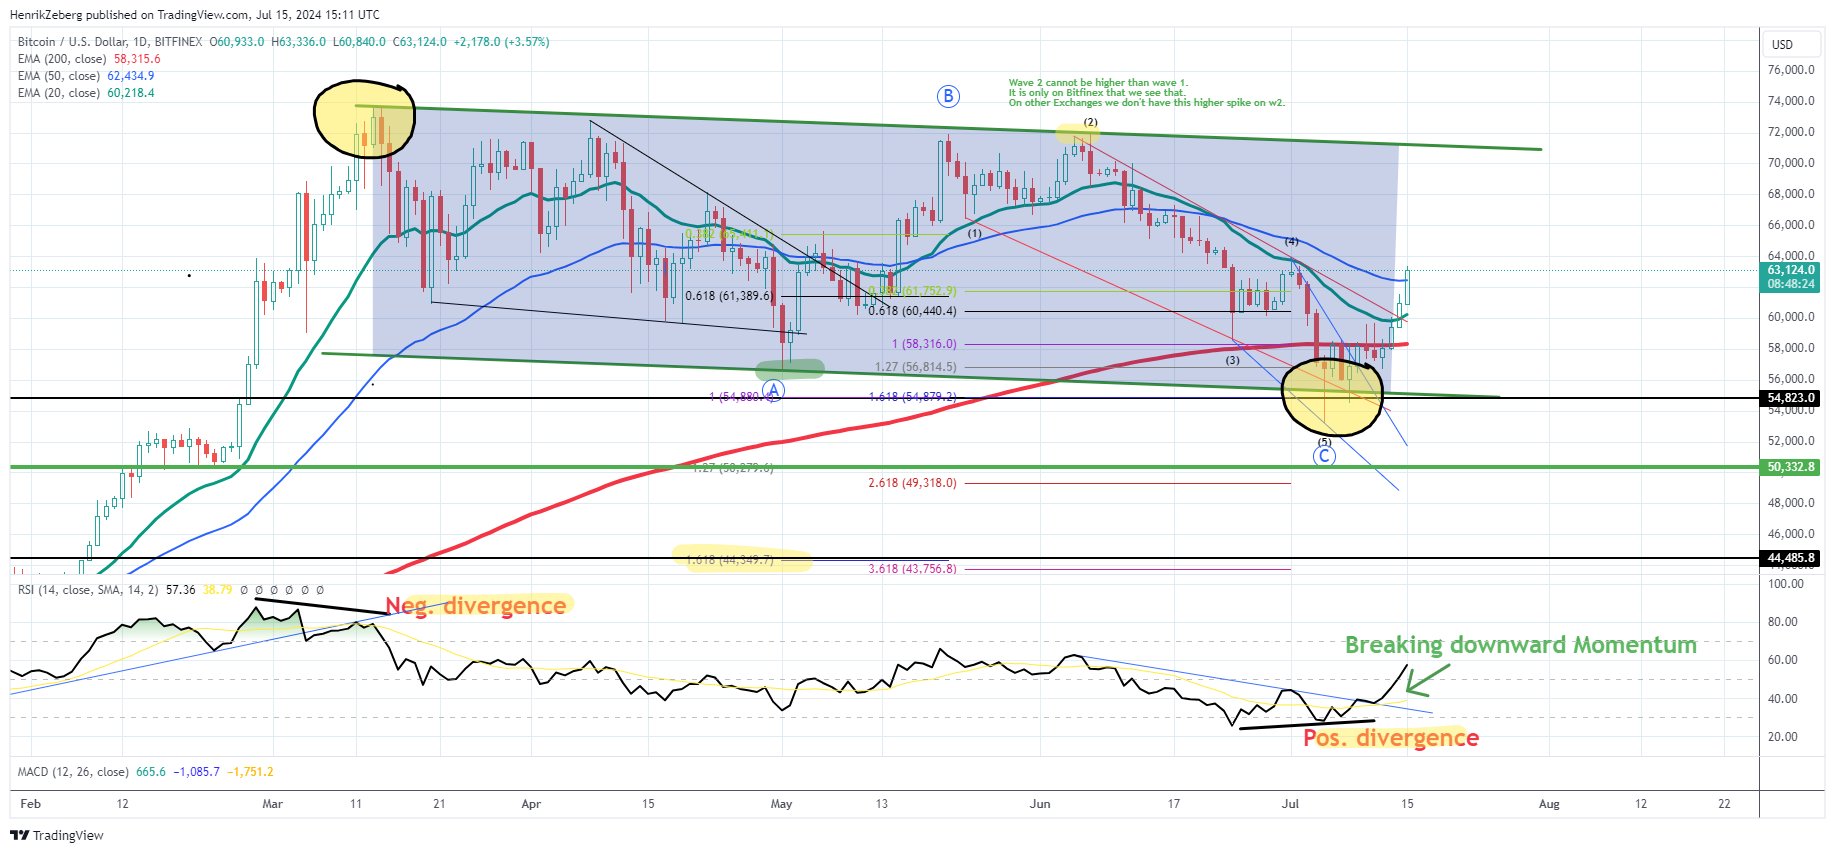The width and height of the screenshot is (1835, 853).
Task: Click the black 54,823.0 price level tag
Action: point(1790,398)
